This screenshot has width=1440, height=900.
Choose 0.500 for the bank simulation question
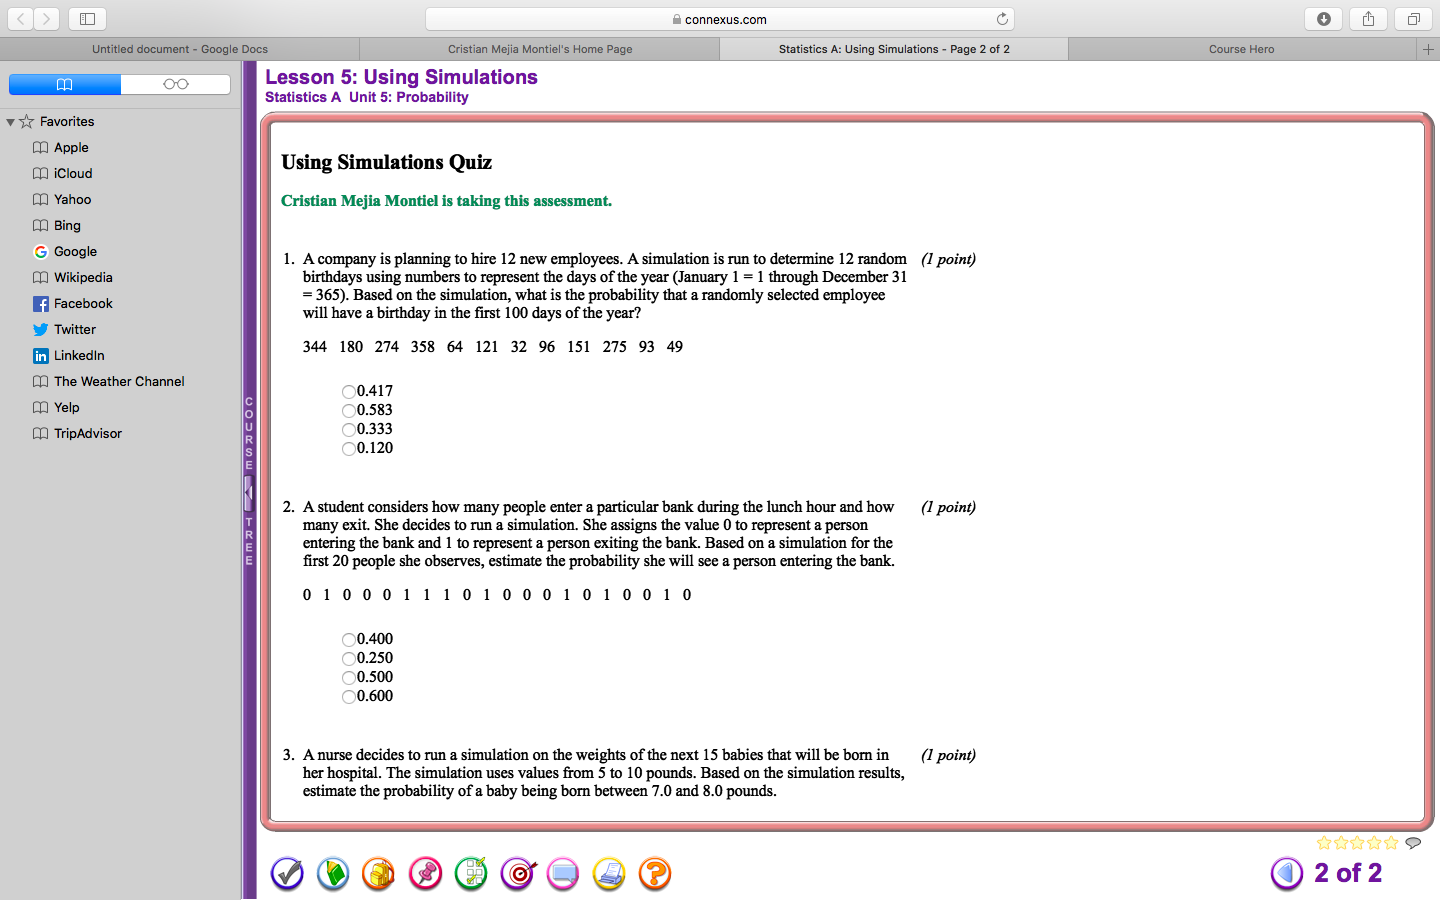(x=348, y=677)
